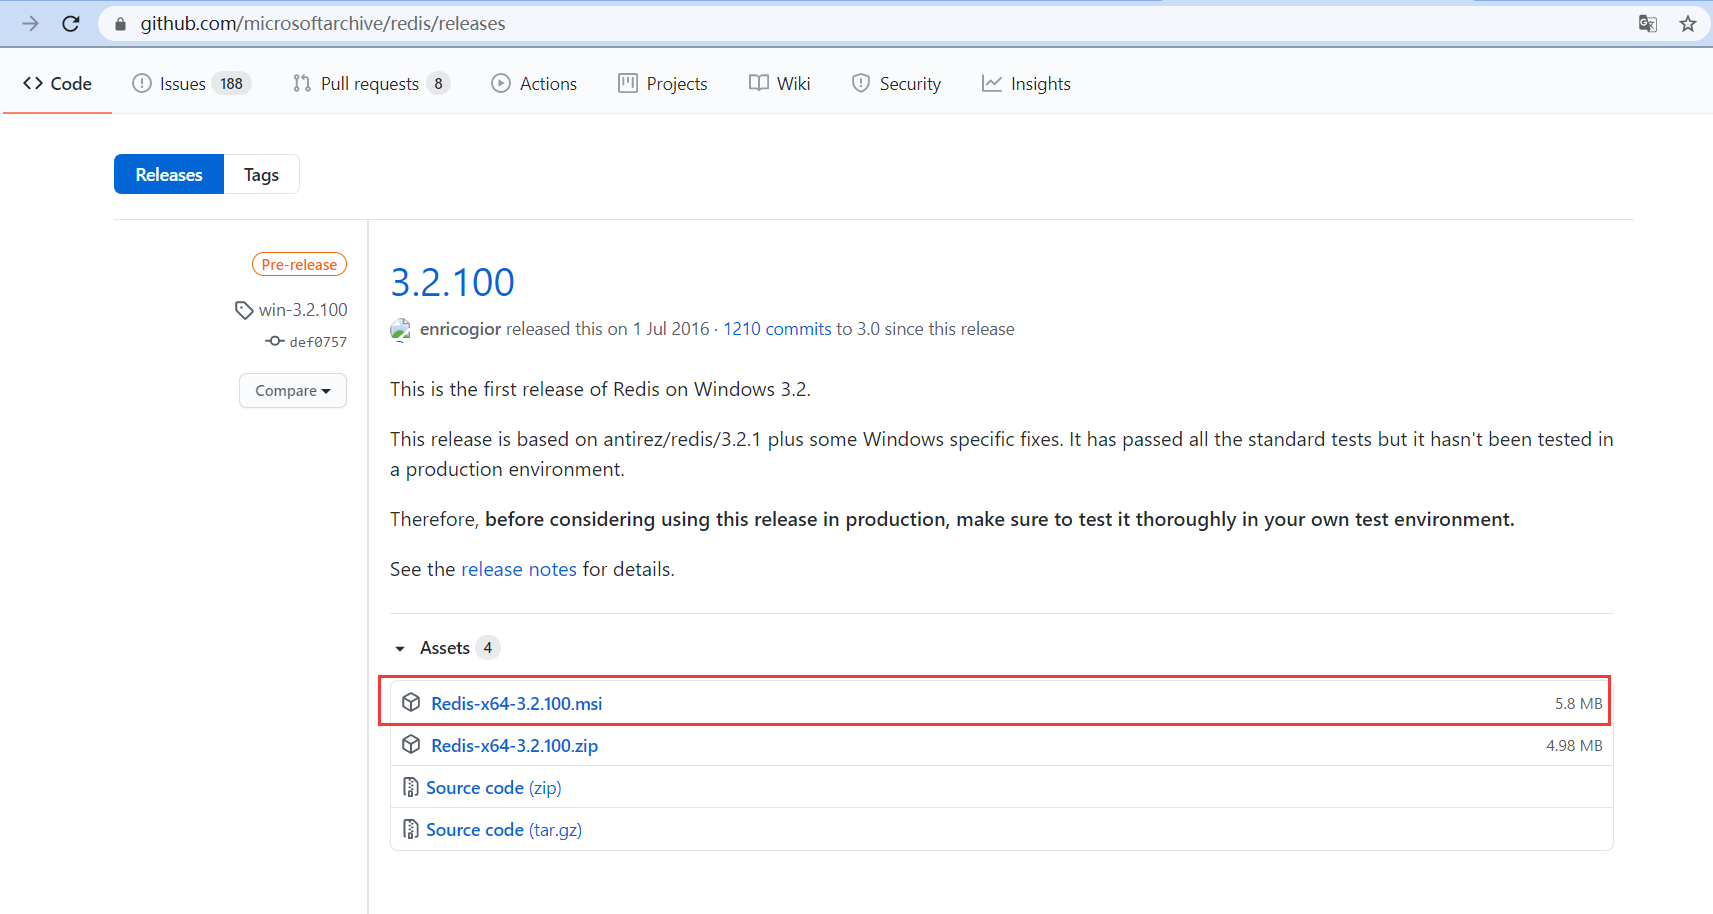The image size is (1713, 914).
Task: Reload the page with the browser refresh icon
Action: pyautogui.click(x=70, y=23)
